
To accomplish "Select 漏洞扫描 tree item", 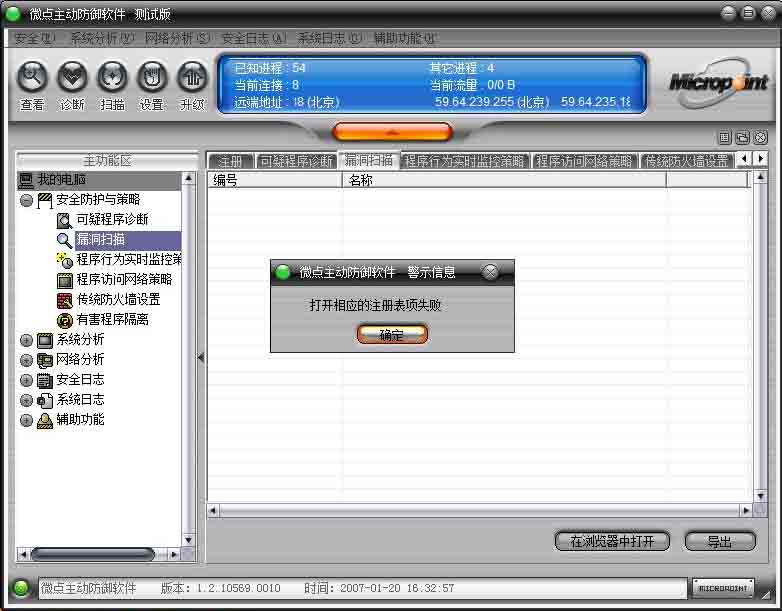I will 100,239.
